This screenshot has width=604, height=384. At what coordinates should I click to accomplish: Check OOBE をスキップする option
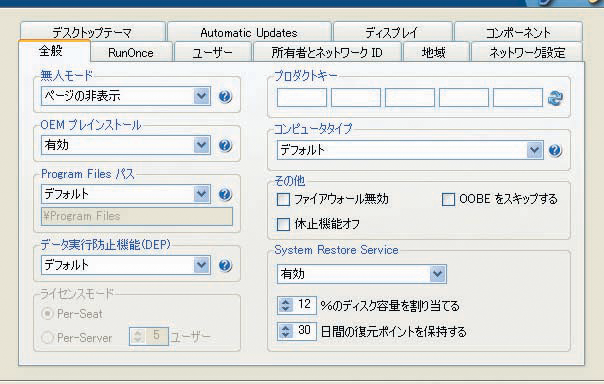[x=448, y=200]
